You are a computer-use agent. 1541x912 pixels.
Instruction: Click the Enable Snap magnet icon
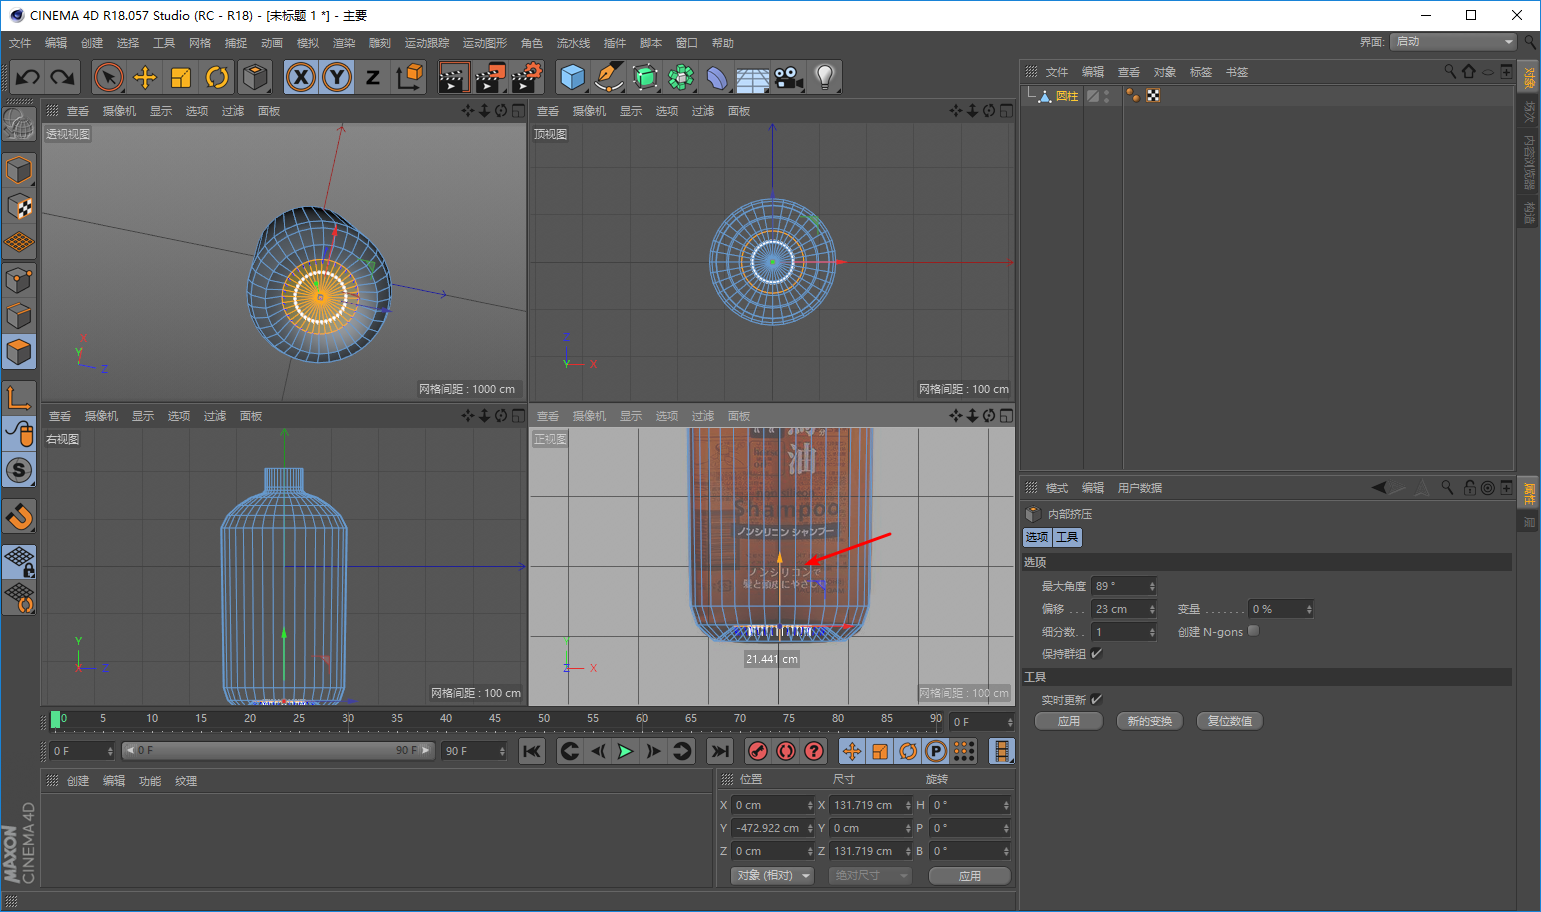click(19, 517)
